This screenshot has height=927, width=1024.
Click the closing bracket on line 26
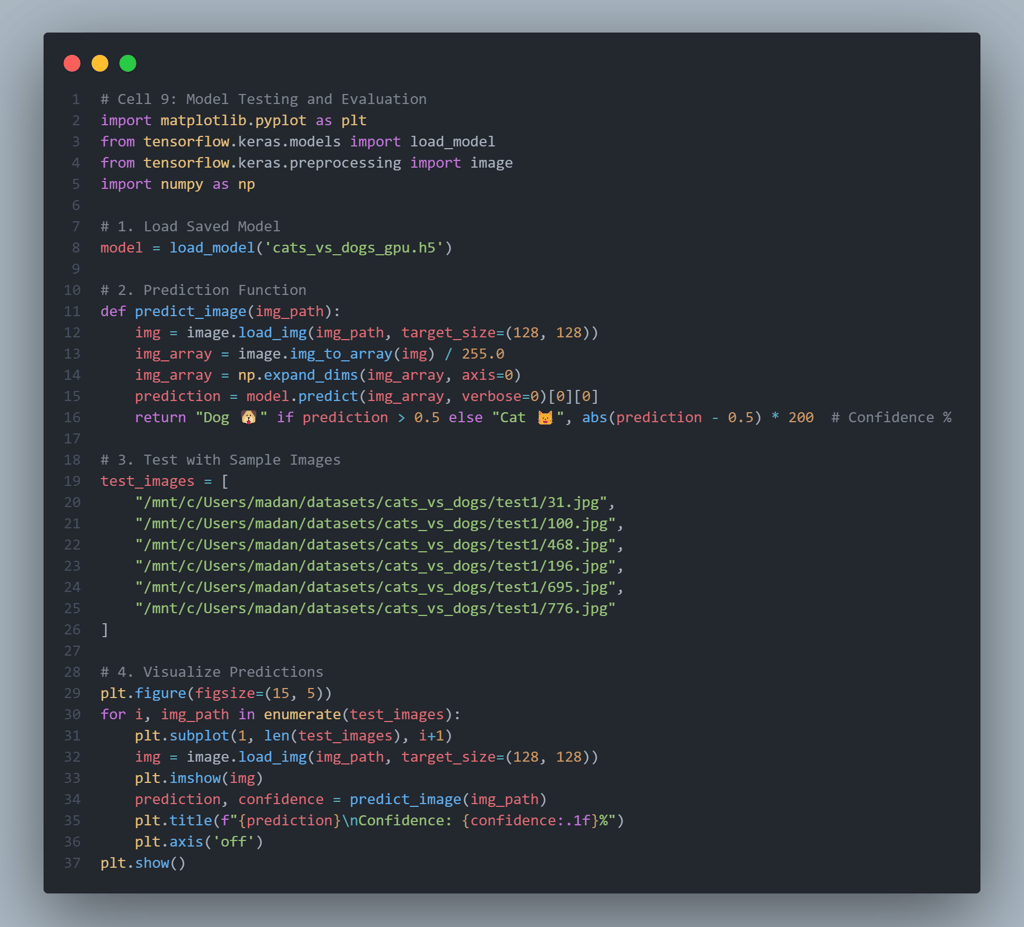pos(104,630)
